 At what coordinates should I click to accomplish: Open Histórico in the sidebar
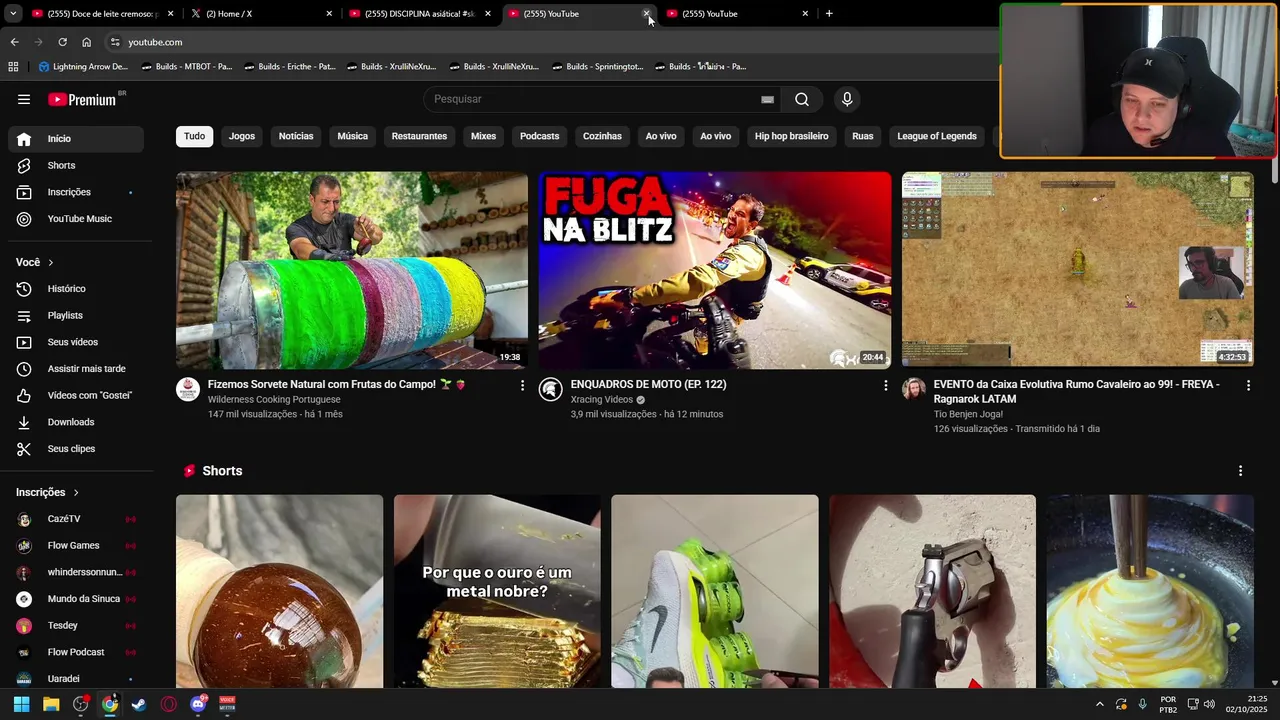pos(76,289)
